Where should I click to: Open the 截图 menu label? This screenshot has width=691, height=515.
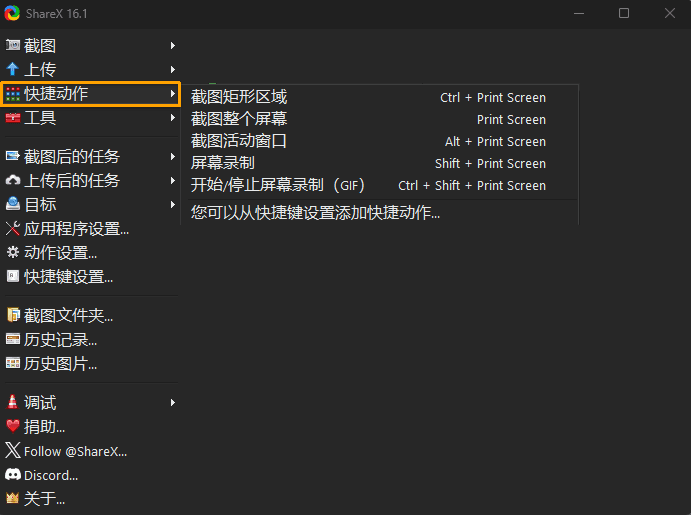point(40,45)
